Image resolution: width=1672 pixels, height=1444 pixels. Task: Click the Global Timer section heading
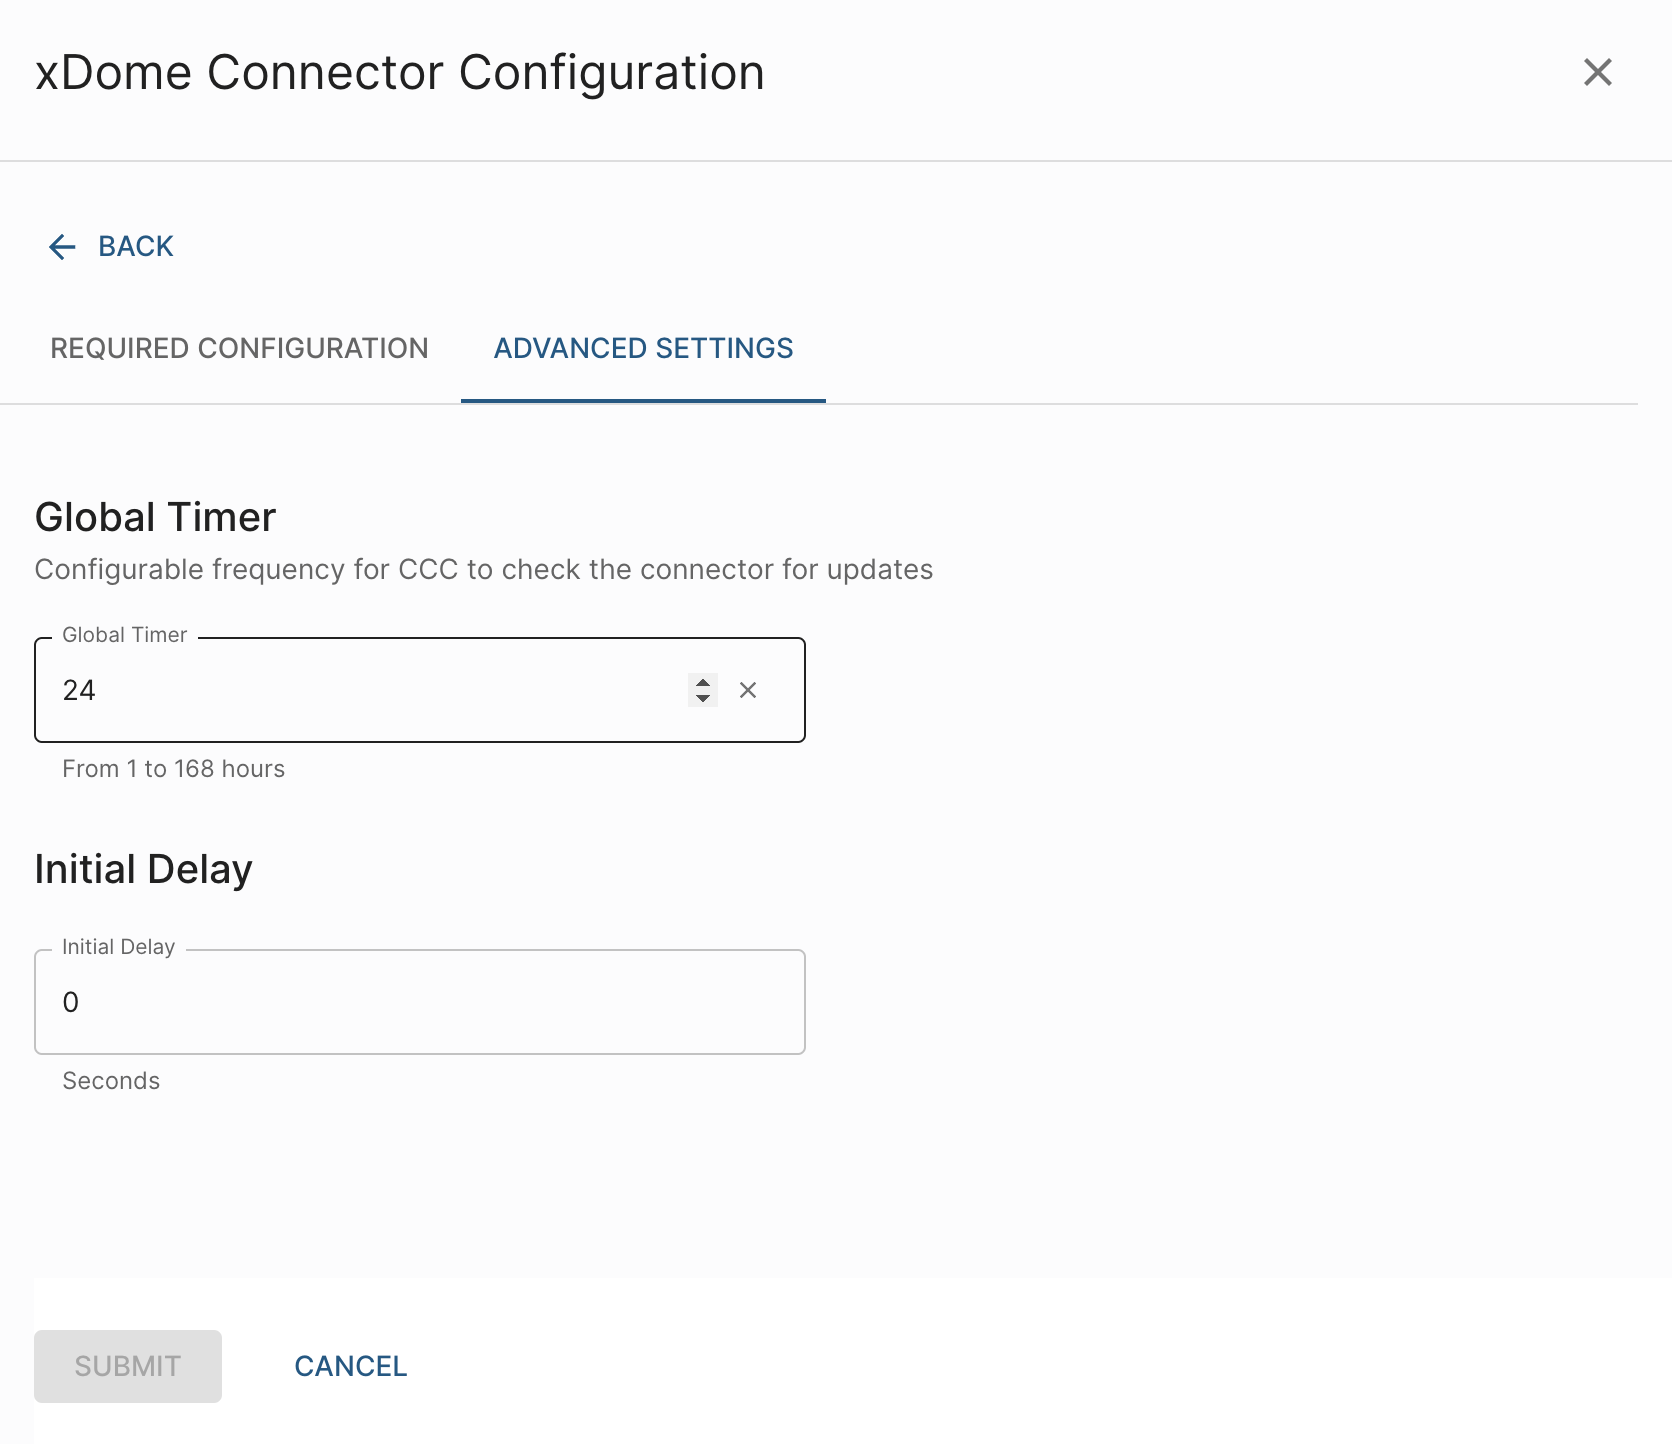click(155, 518)
